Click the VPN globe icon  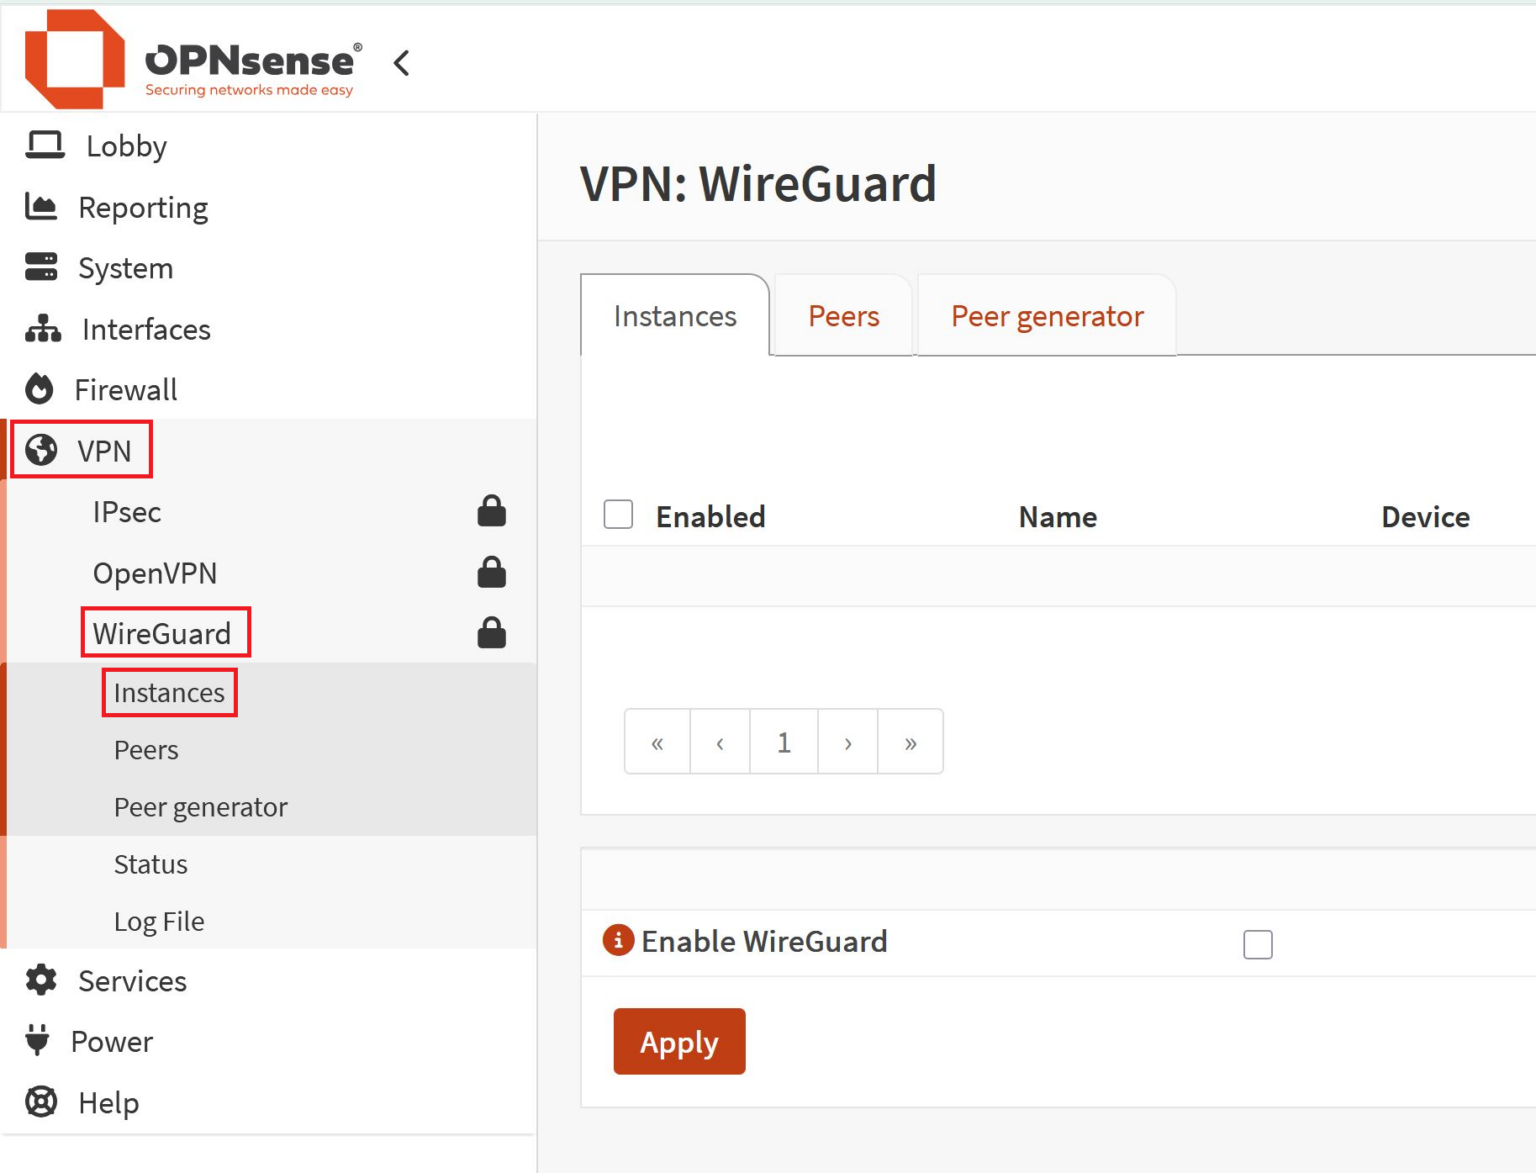point(39,450)
